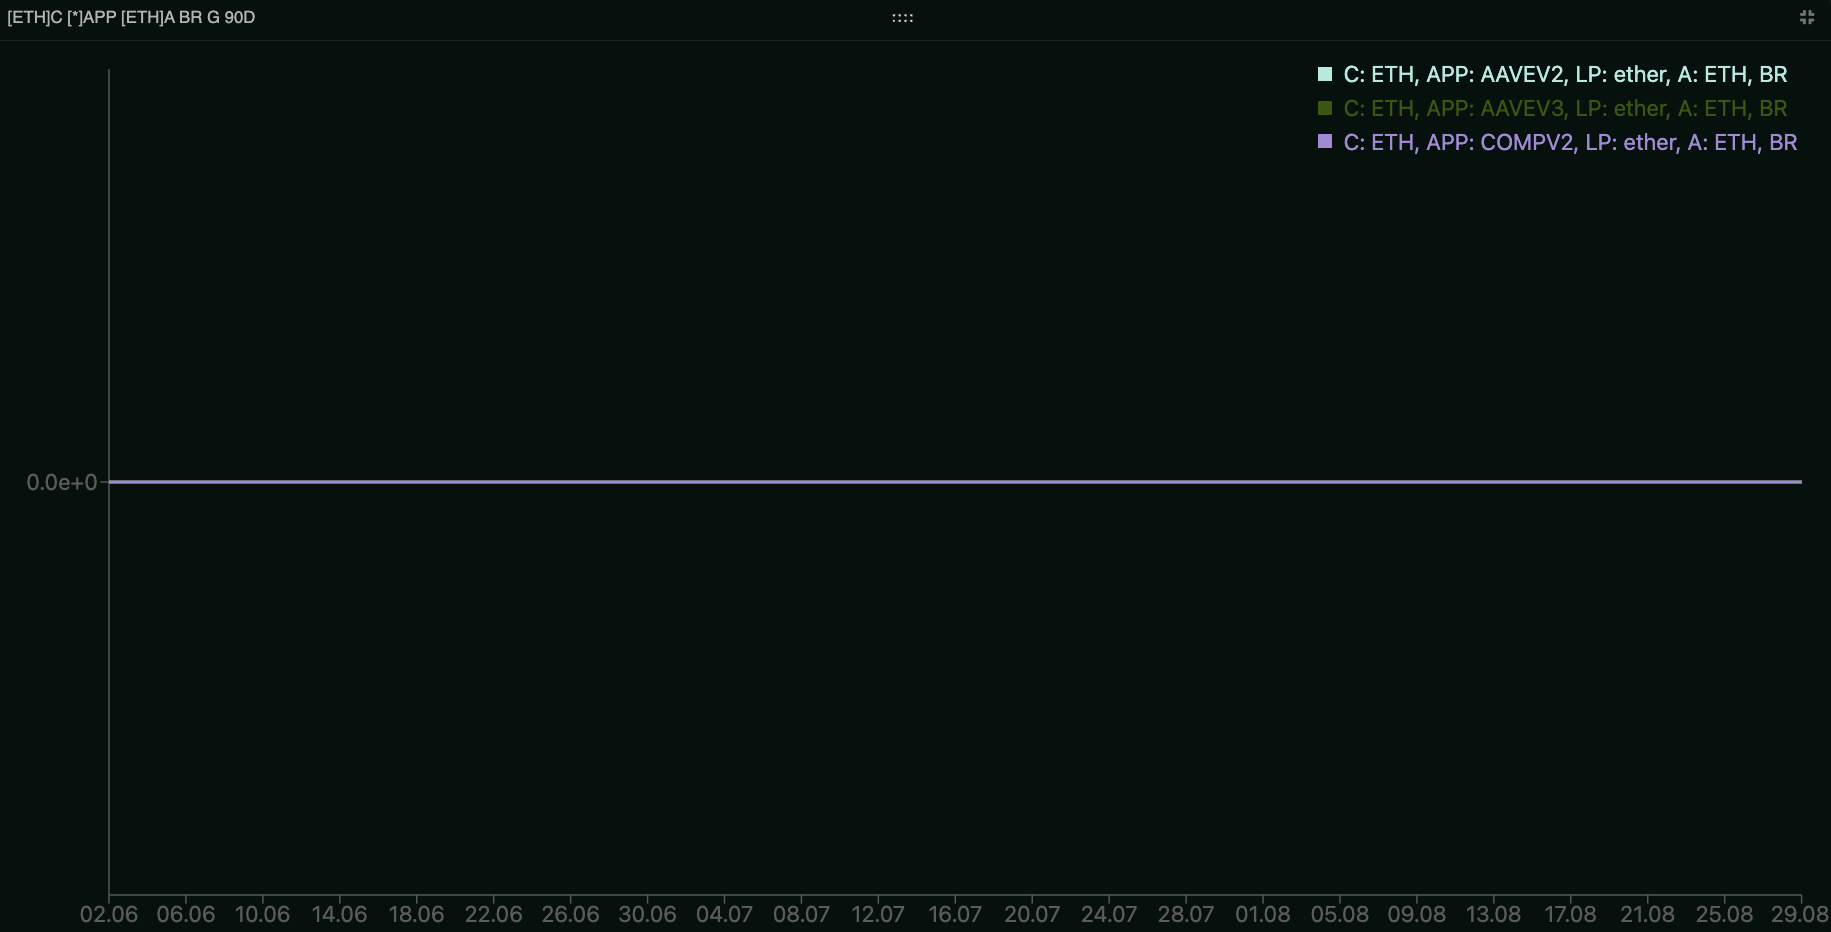Click the AAVEV2 legend color square
This screenshot has width=1831, height=932.
click(1325, 74)
